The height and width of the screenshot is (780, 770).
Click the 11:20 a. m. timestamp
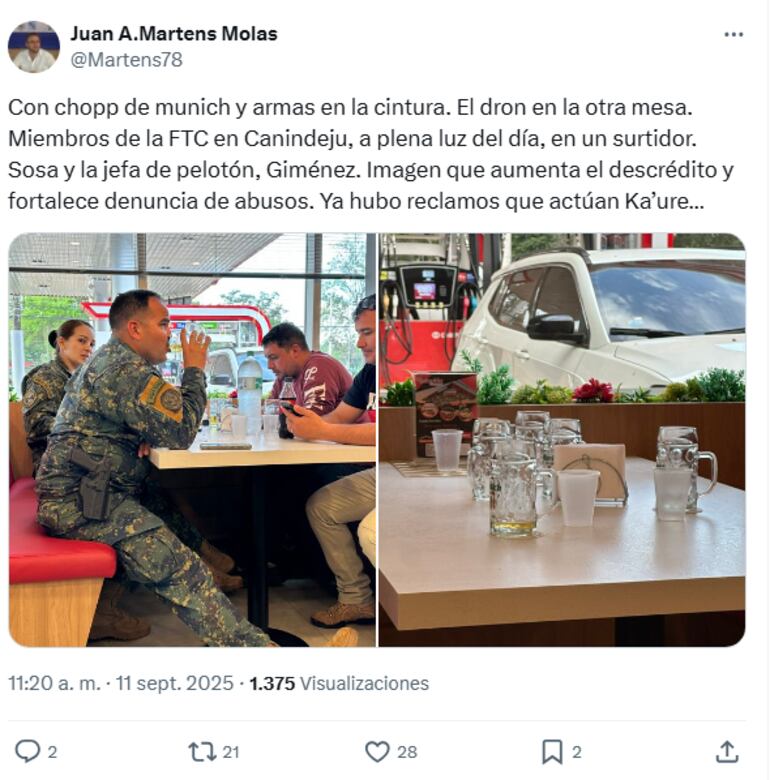[55, 683]
